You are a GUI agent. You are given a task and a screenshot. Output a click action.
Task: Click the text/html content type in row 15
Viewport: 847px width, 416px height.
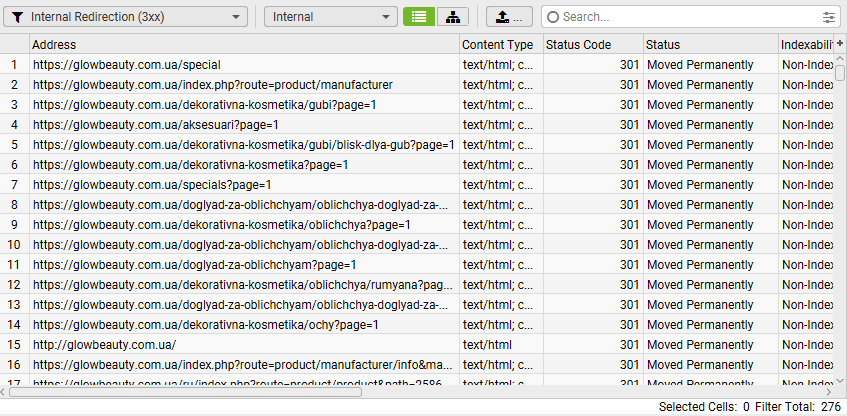pyautogui.click(x=487, y=345)
